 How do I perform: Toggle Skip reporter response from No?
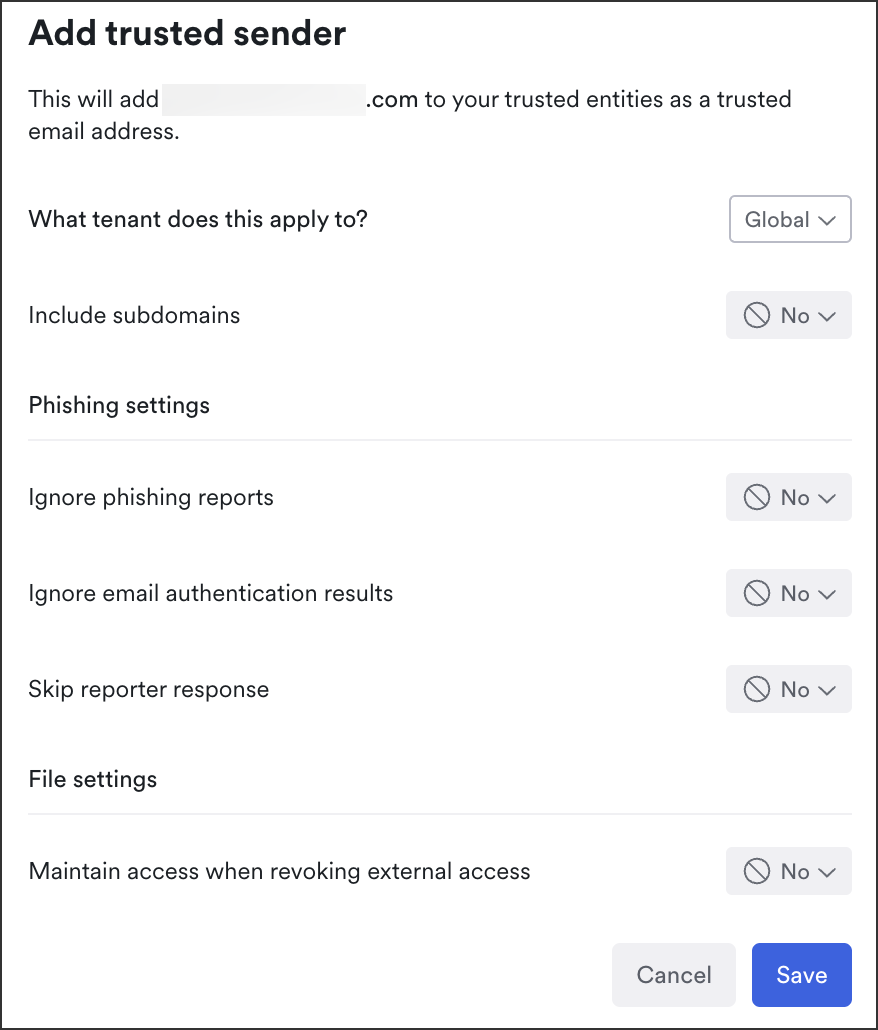[789, 689]
